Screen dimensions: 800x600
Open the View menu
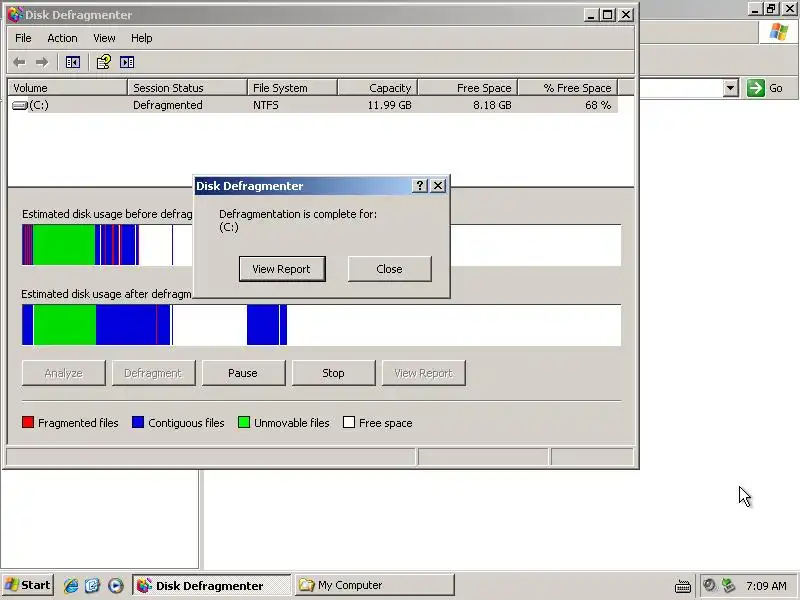point(104,38)
